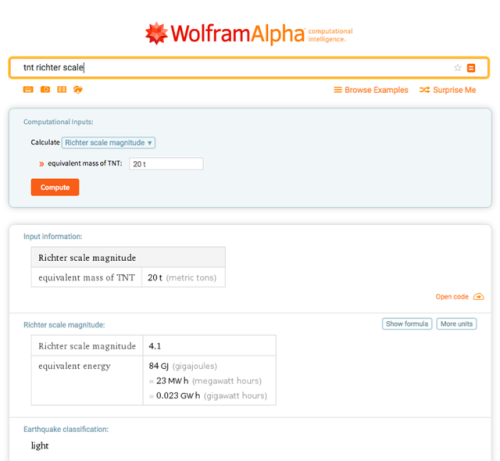Click the Richter scale magnitude table header
500x461 pixels.
(128, 257)
